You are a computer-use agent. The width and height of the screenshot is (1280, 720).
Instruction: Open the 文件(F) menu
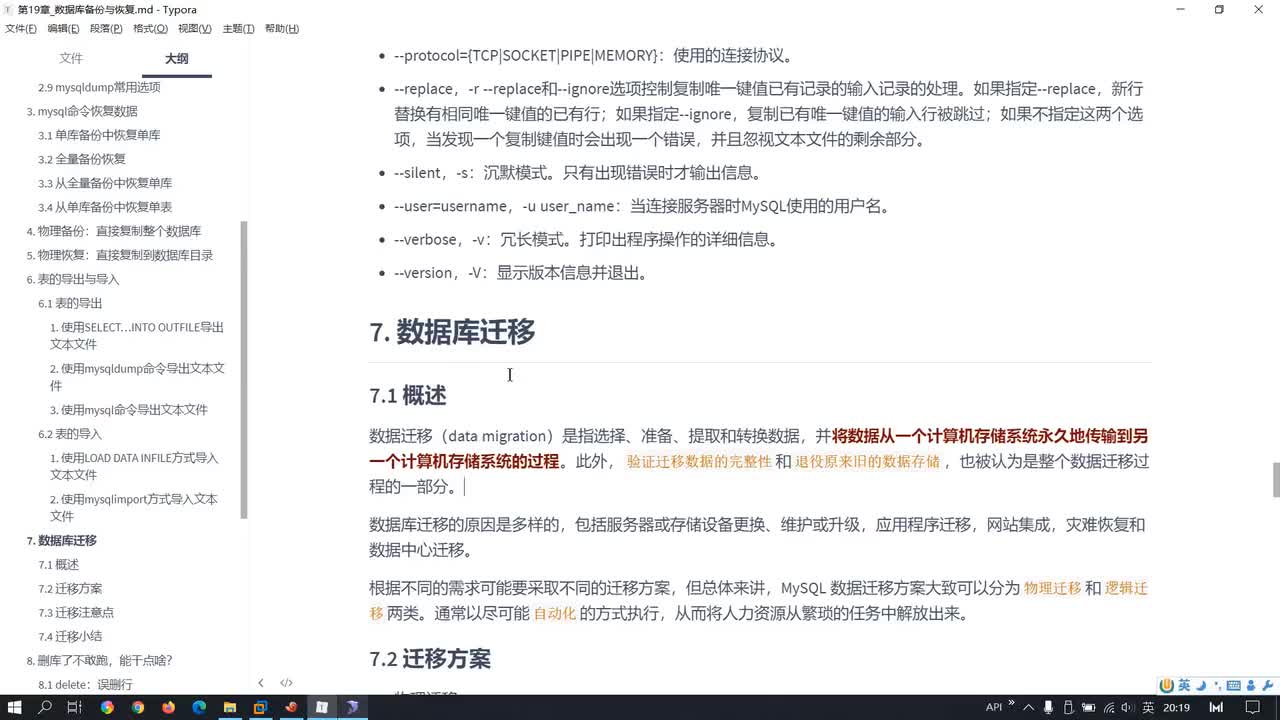pos(20,29)
